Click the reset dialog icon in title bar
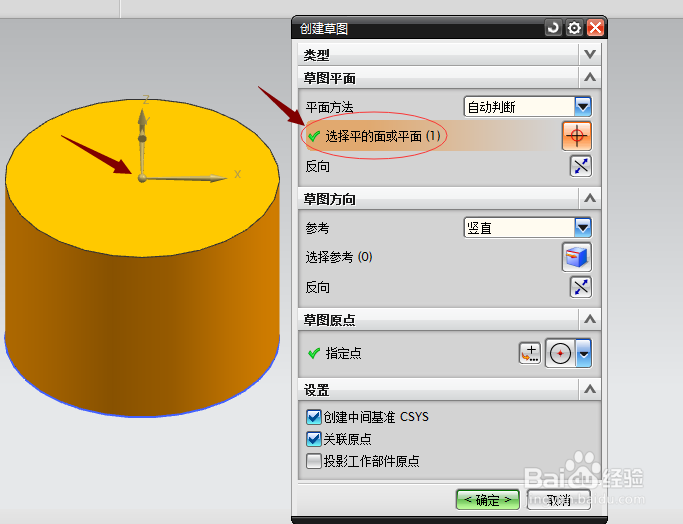The height and width of the screenshot is (524, 683). pos(553,28)
